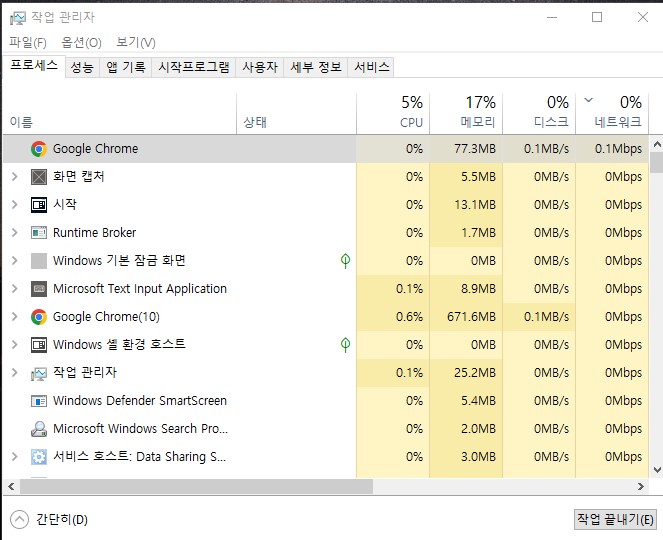Switch to the 성능 tab

coord(82,67)
